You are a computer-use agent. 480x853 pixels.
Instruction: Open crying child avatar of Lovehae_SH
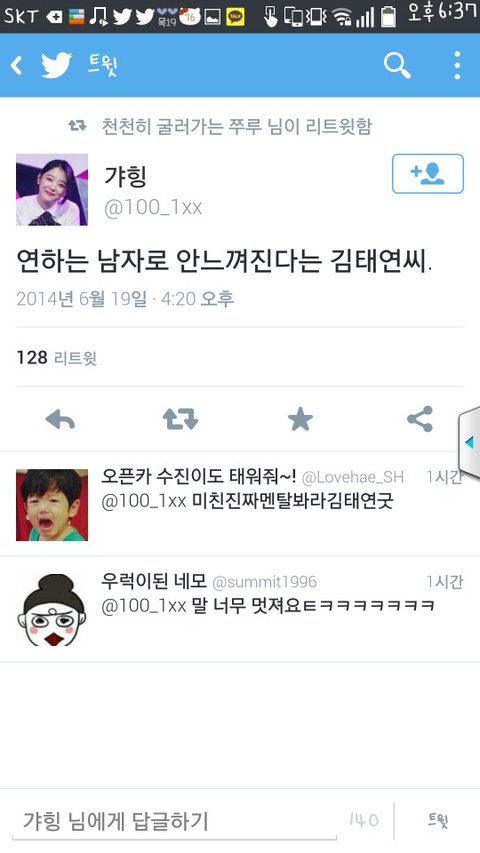click(x=52, y=505)
